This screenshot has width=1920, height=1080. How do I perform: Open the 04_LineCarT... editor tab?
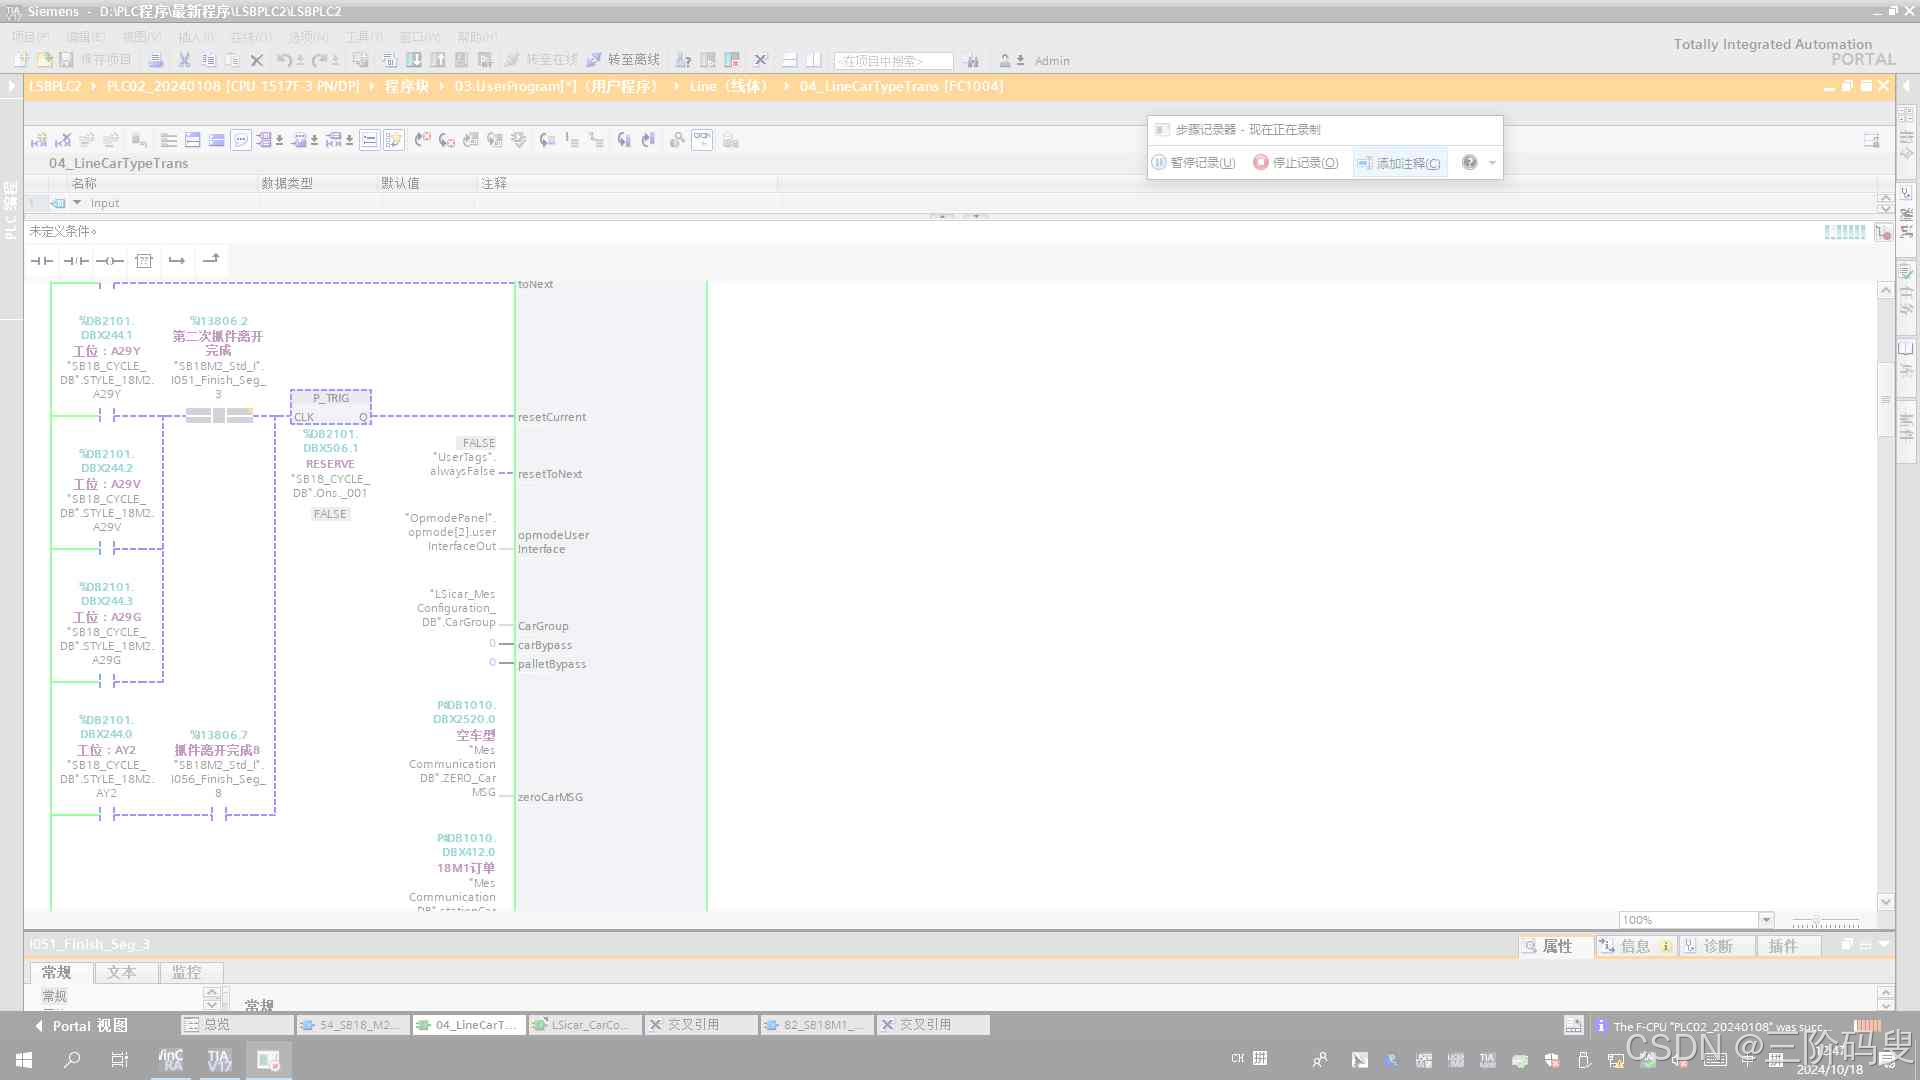(x=469, y=1025)
